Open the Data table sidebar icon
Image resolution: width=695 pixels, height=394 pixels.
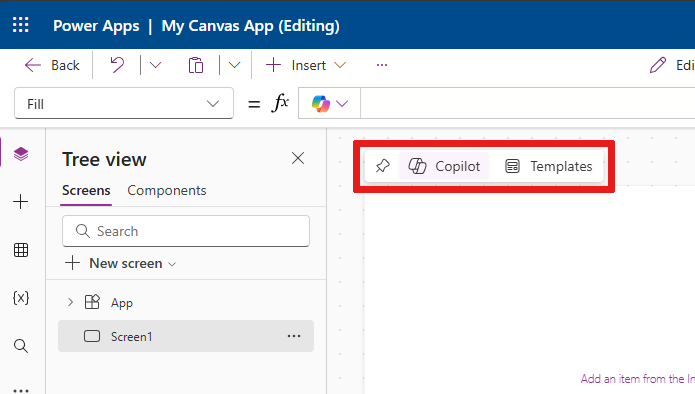point(21,250)
